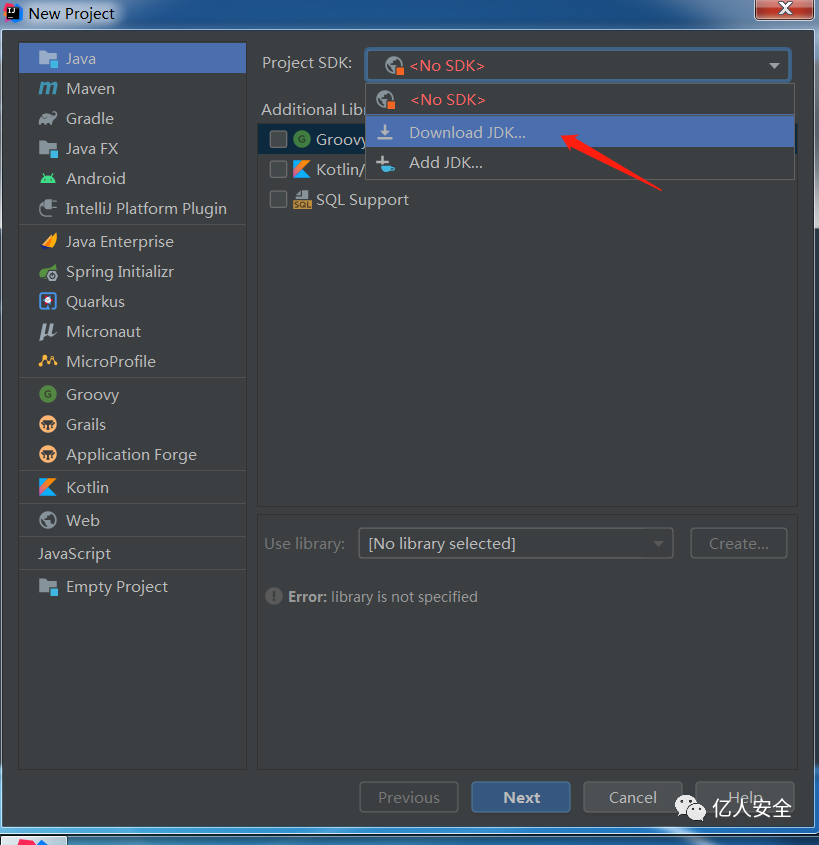Choose Download JDK... from the SDK list

580,133
